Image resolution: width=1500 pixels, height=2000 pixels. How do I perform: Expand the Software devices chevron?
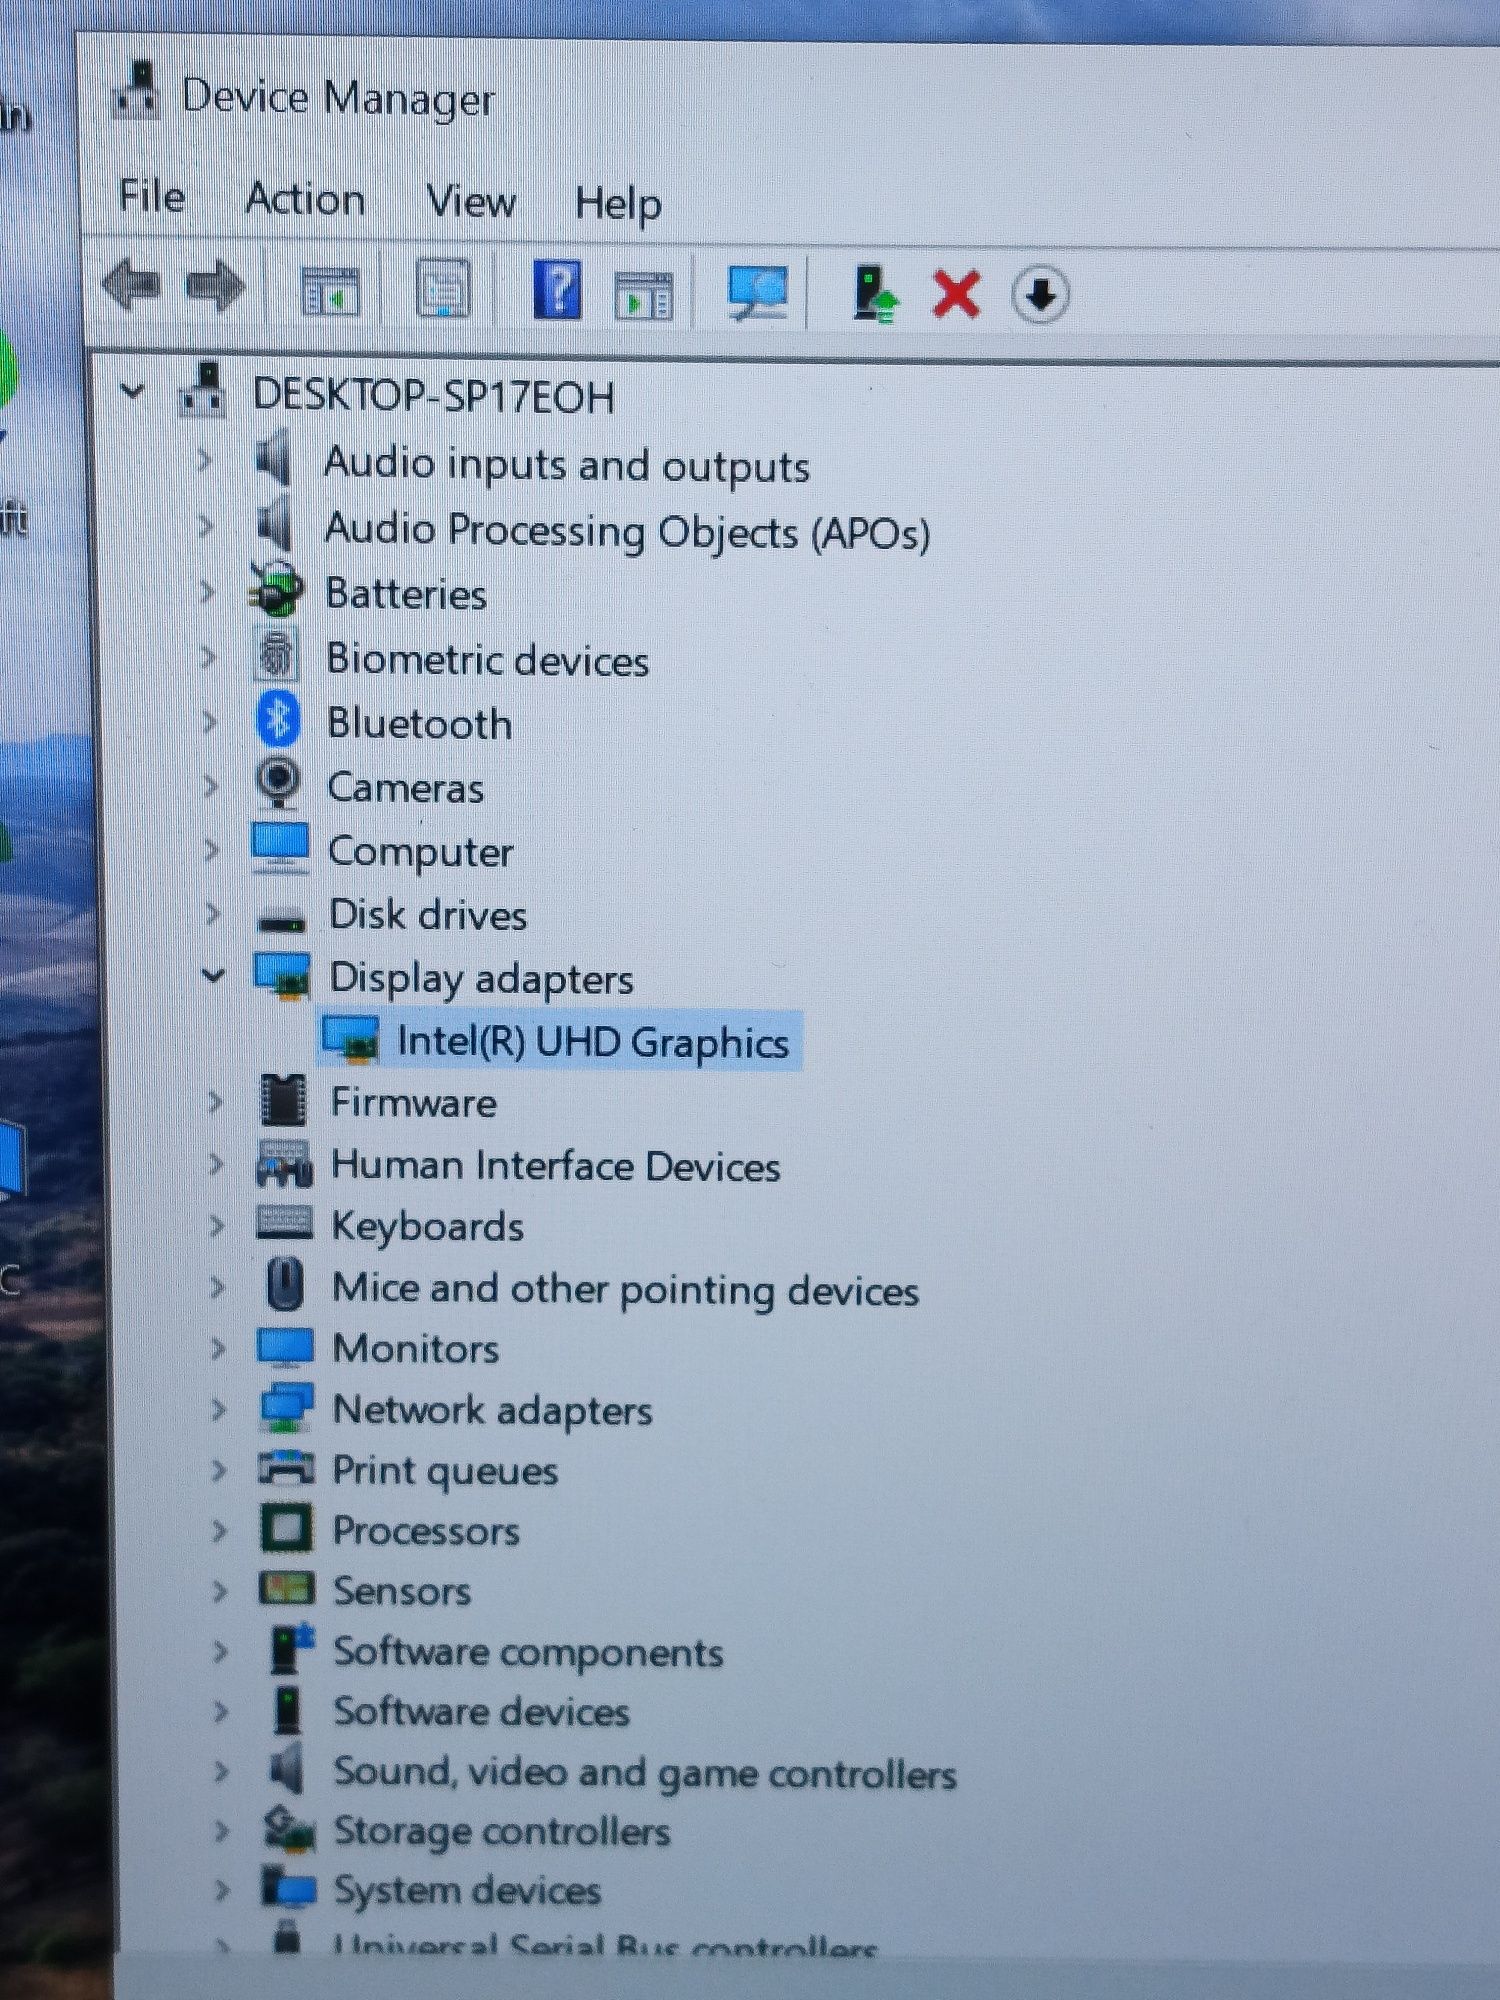[x=220, y=1710]
